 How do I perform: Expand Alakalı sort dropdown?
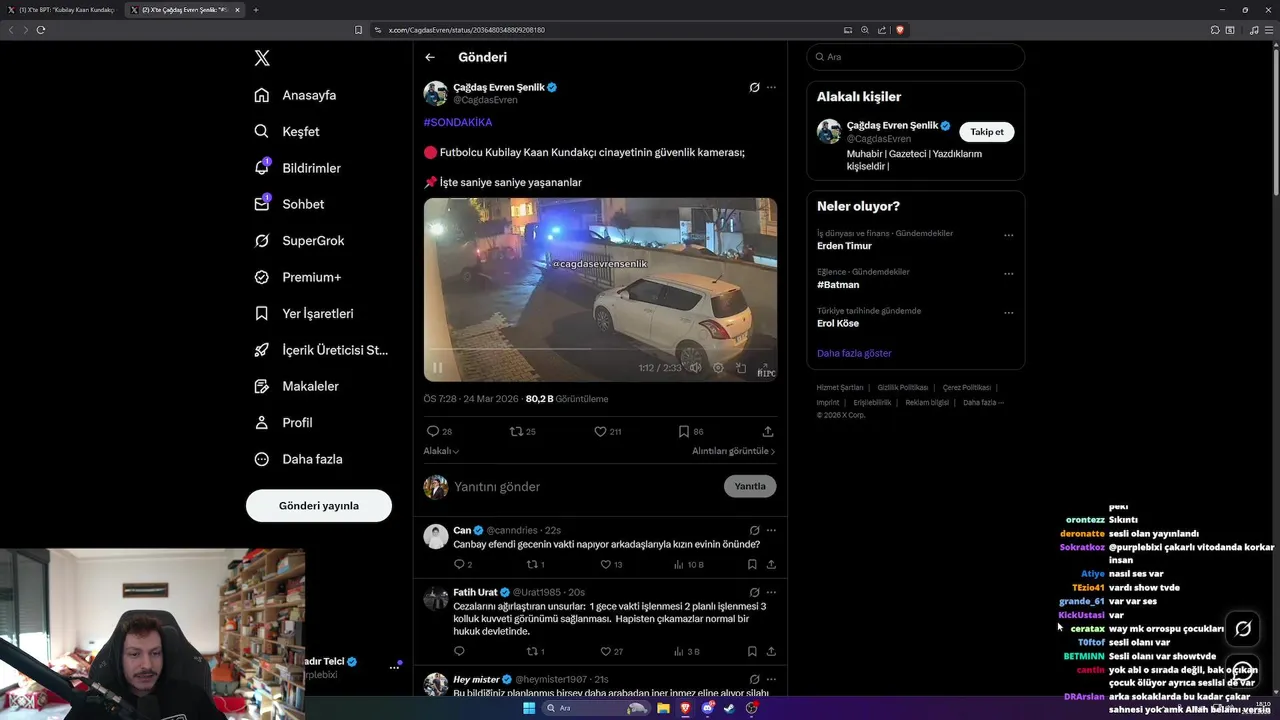pyautogui.click(x=441, y=451)
